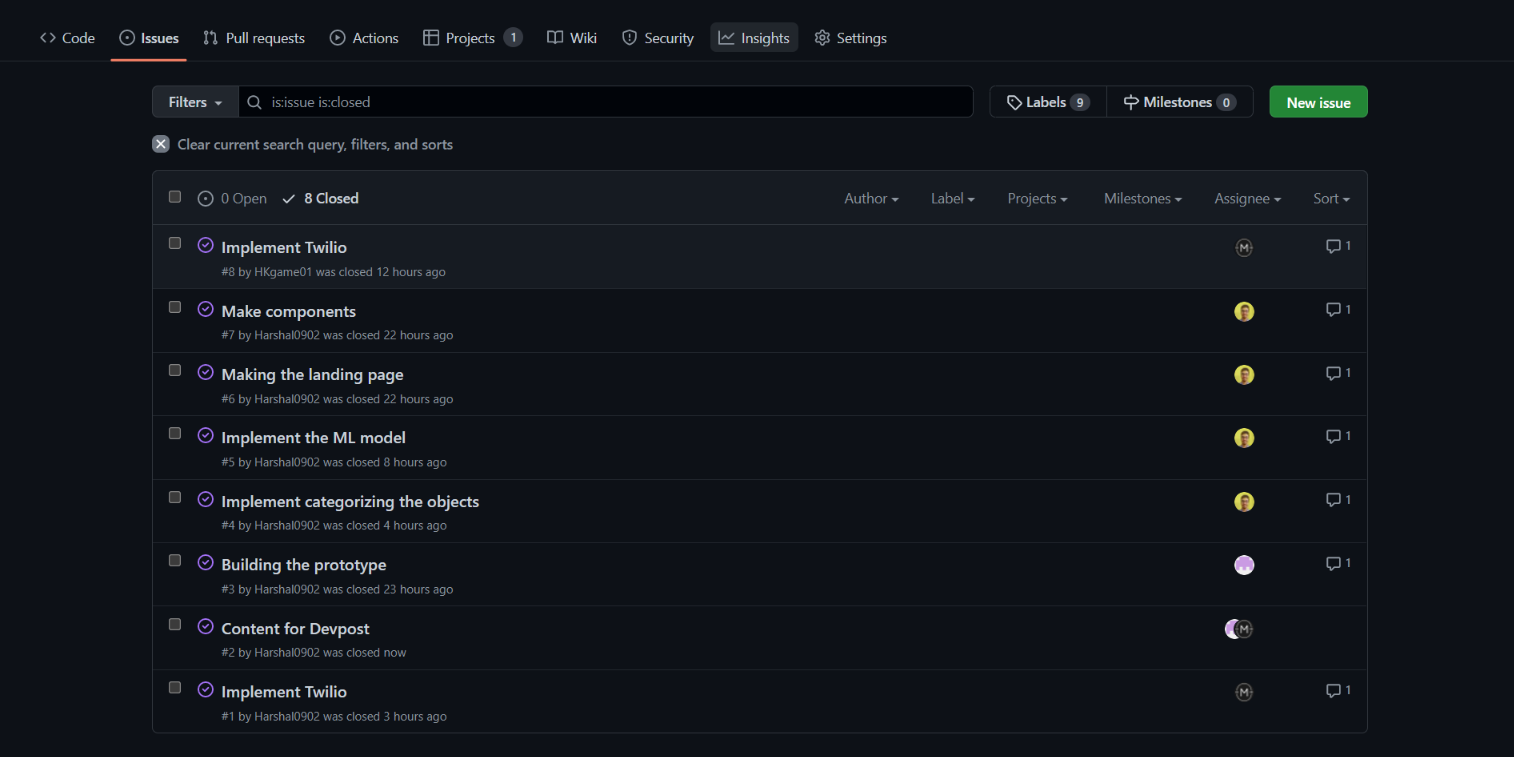The width and height of the screenshot is (1514, 757).
Task: Click assignee avatars on Content for Devpost
Action: click(1239, 629)
